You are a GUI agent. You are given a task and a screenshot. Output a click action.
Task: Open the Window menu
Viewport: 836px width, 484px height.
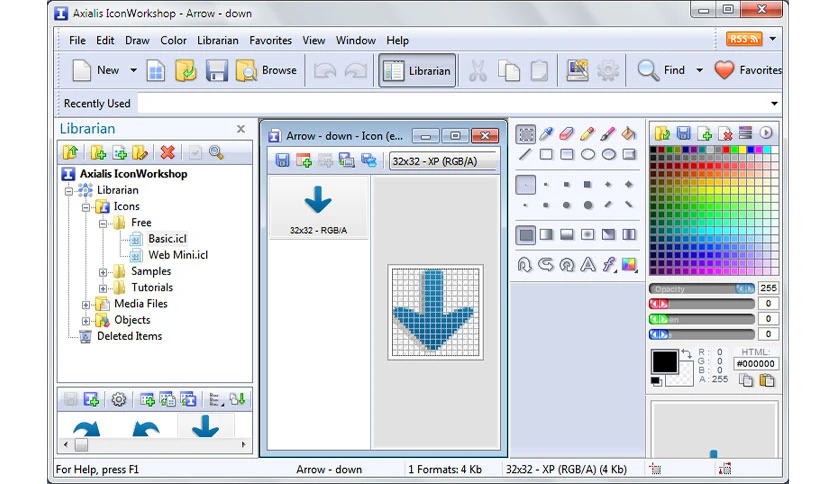[x=356, y=41]
